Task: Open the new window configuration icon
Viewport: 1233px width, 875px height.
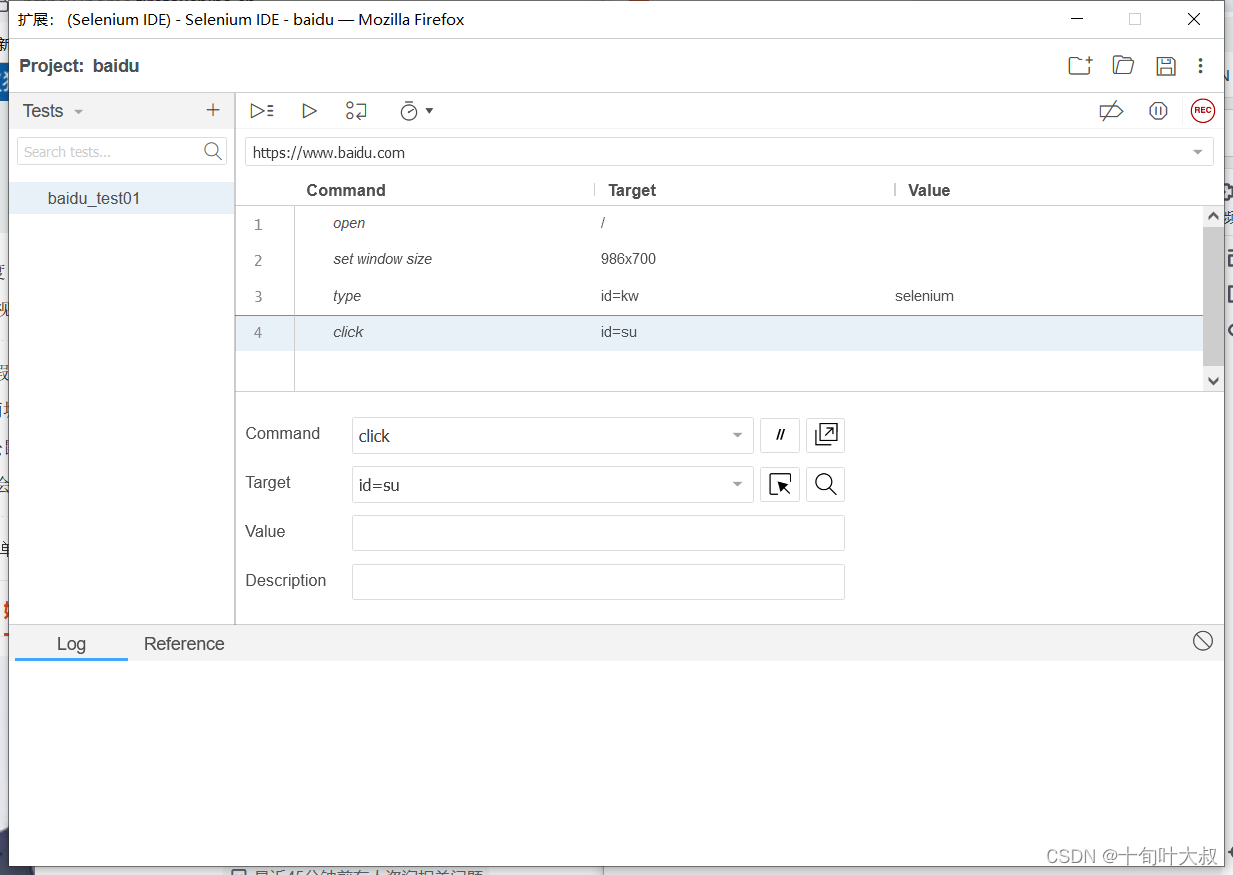Action: (x=826, y=435)
